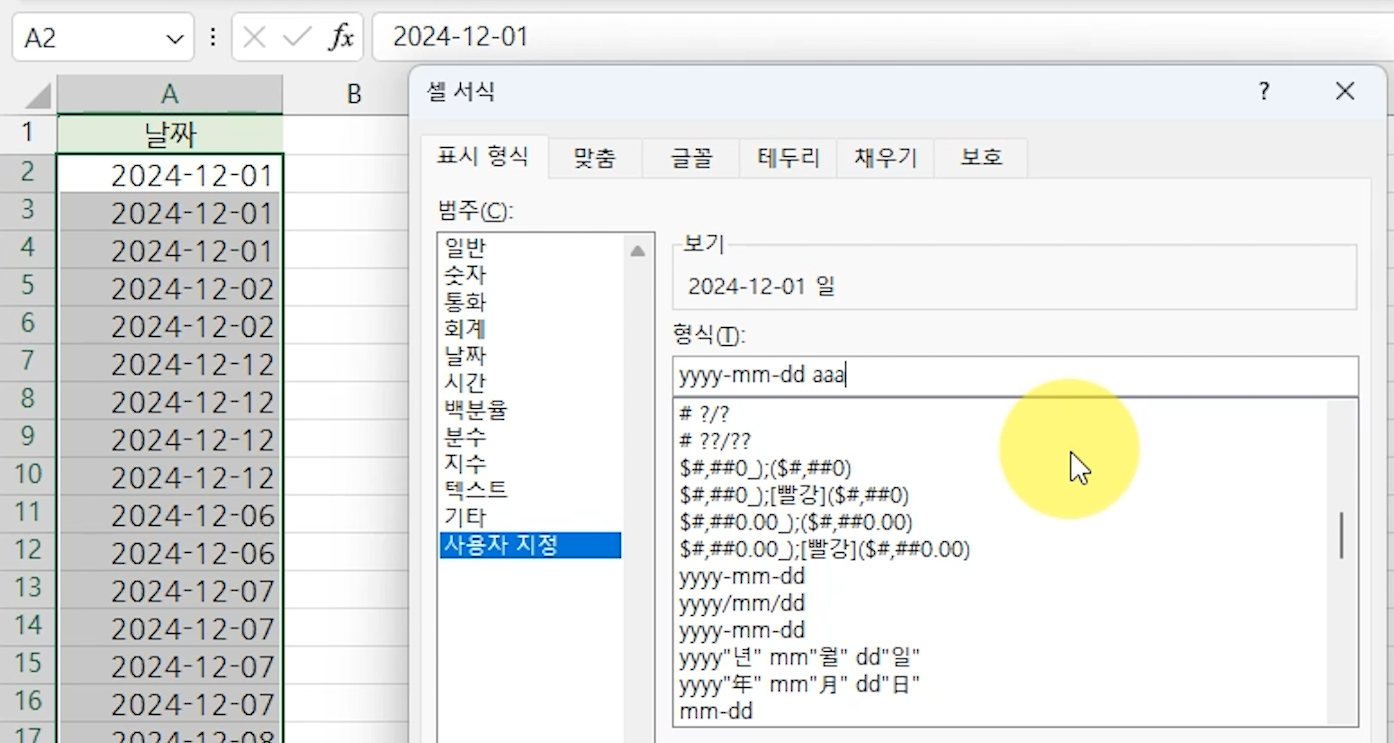Choose format $#,##0.00_);($#,##0.00)
Image resolution: width=1394 pixels, height=743 pixels.
(x=1001, y=522)
